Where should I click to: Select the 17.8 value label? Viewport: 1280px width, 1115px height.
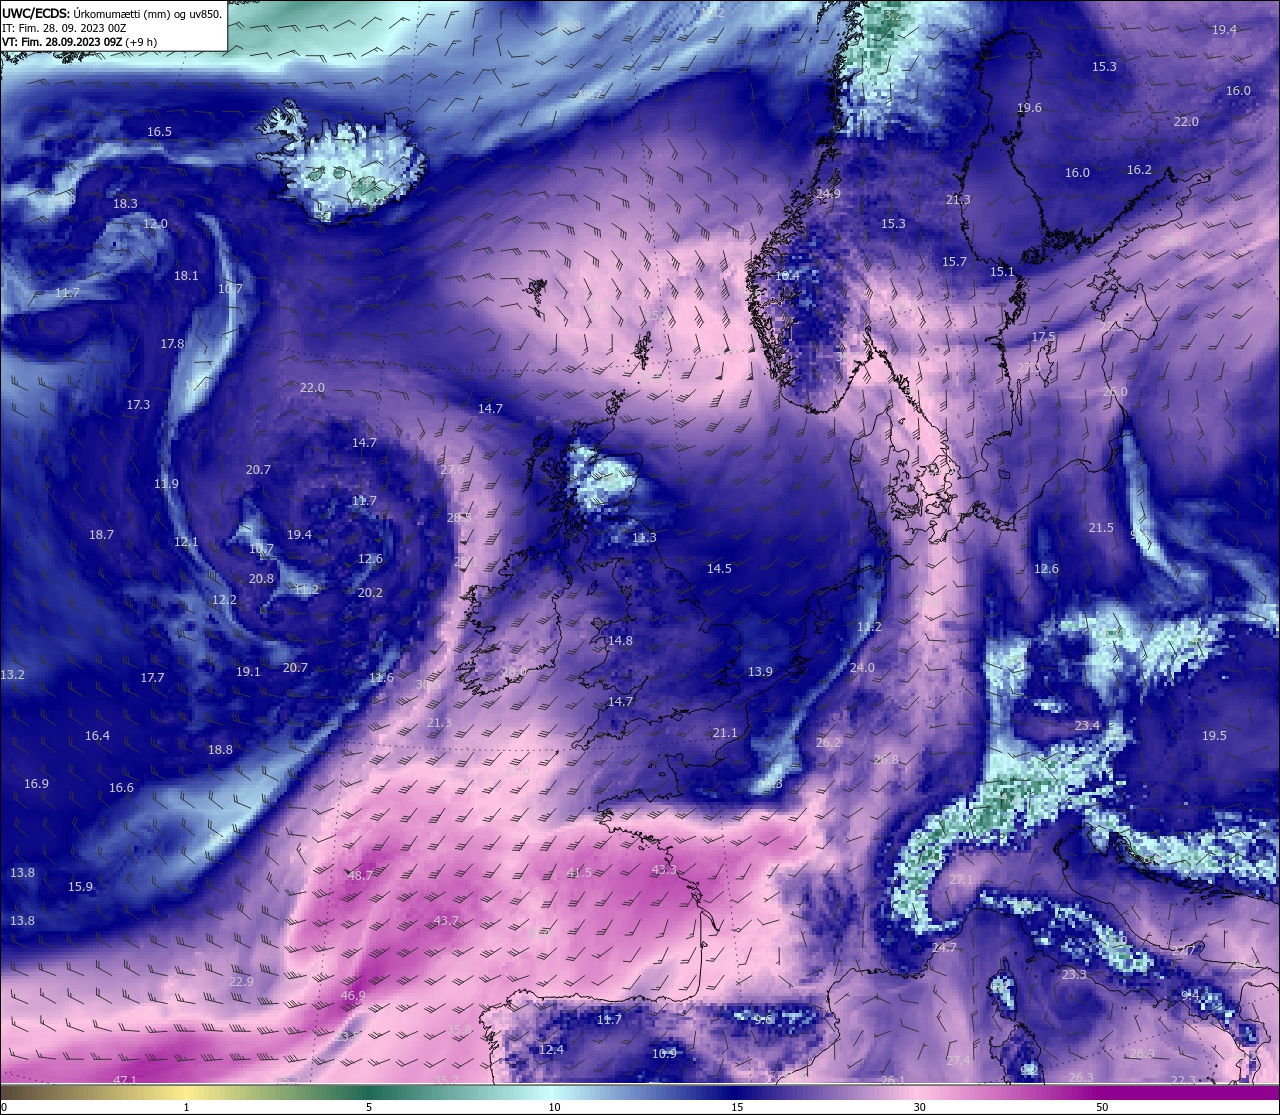click(172, 344)
